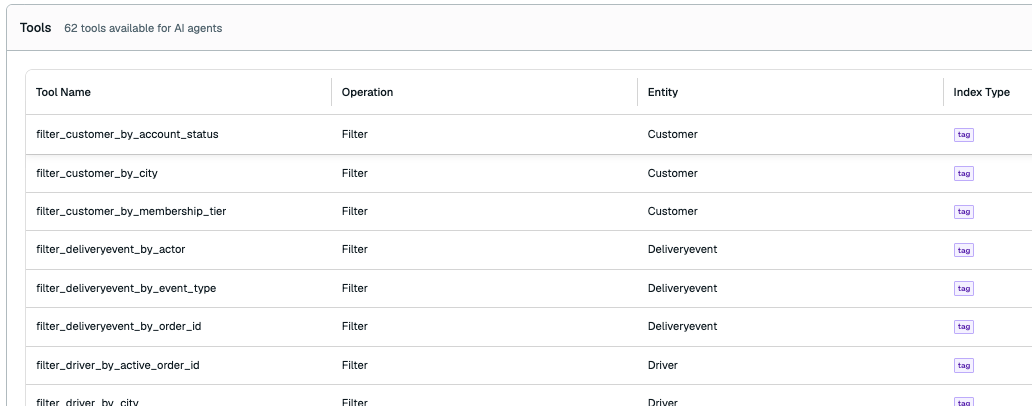1032x406 pixels.
Task: Click the Tools panel heading
Action: coord(36,28)
